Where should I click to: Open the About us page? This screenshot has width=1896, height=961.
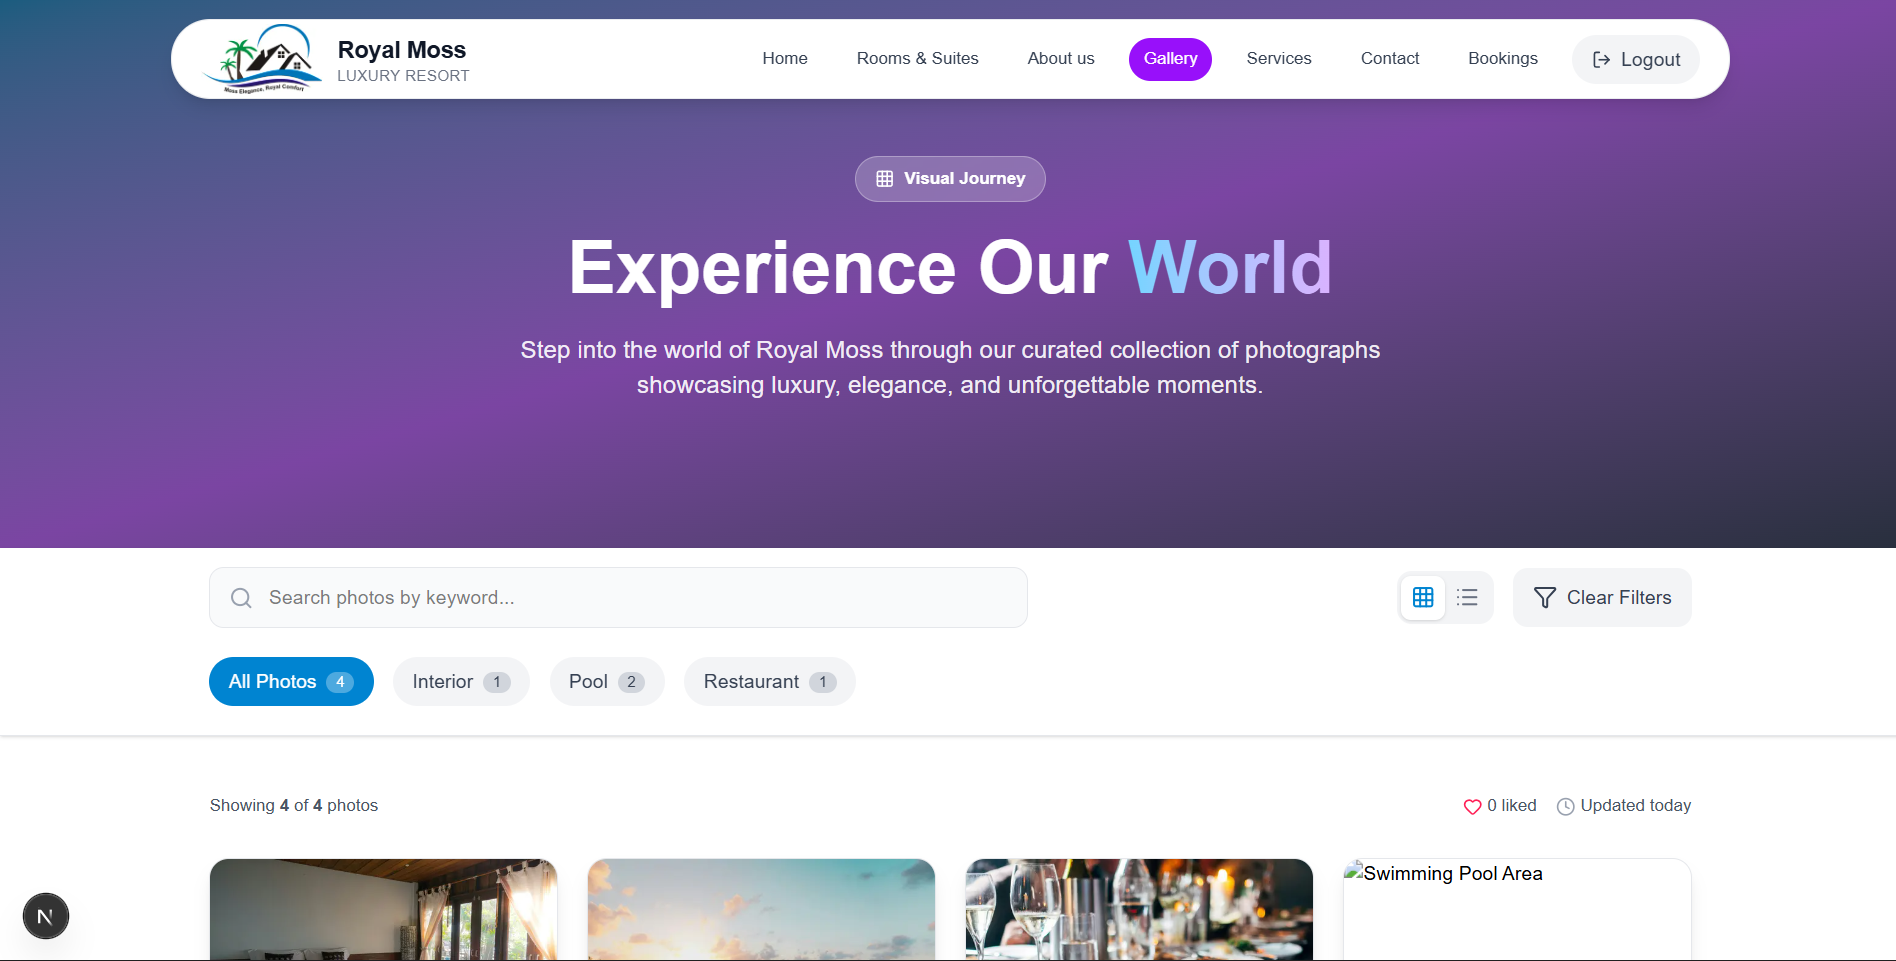1060,59
